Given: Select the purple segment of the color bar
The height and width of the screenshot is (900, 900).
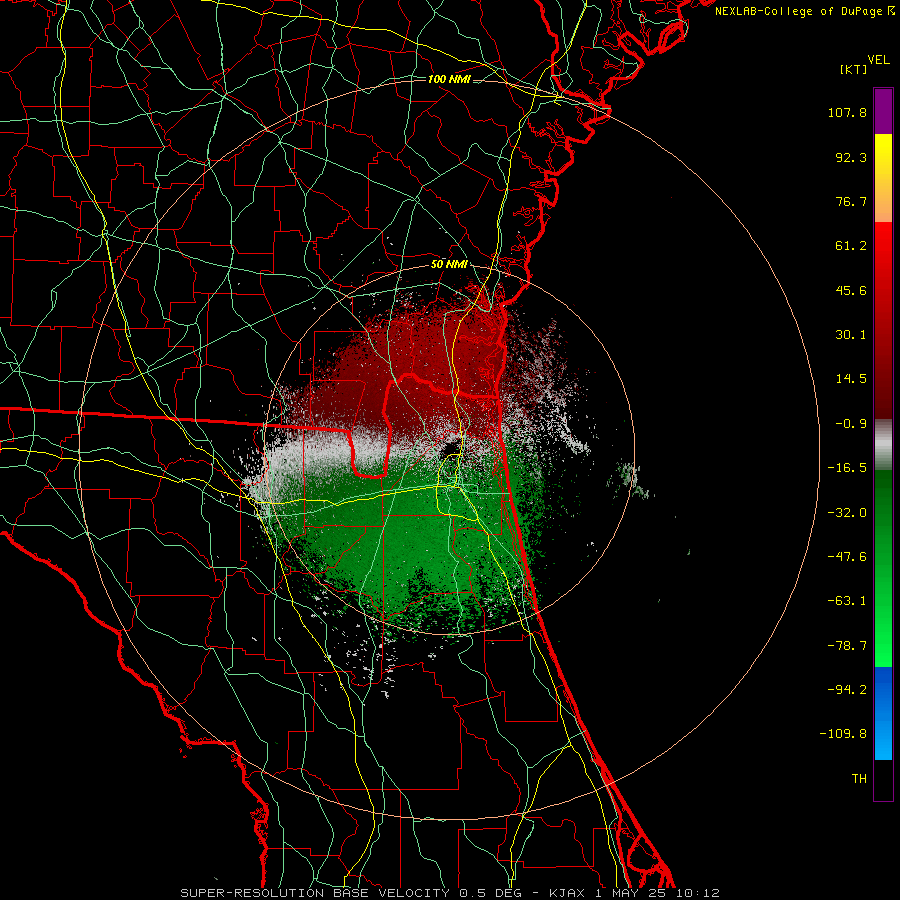Looking at the screenshot, I should [x=883, y=111].
